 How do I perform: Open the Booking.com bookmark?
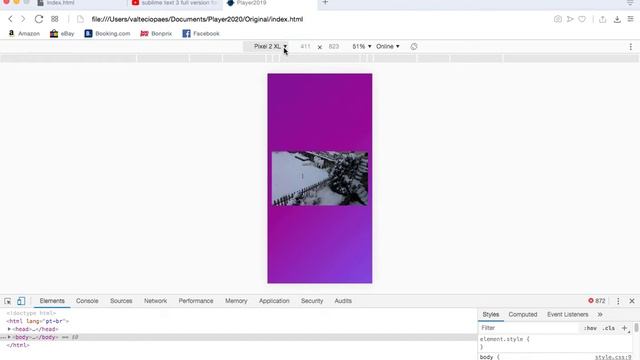click(107, 33)
